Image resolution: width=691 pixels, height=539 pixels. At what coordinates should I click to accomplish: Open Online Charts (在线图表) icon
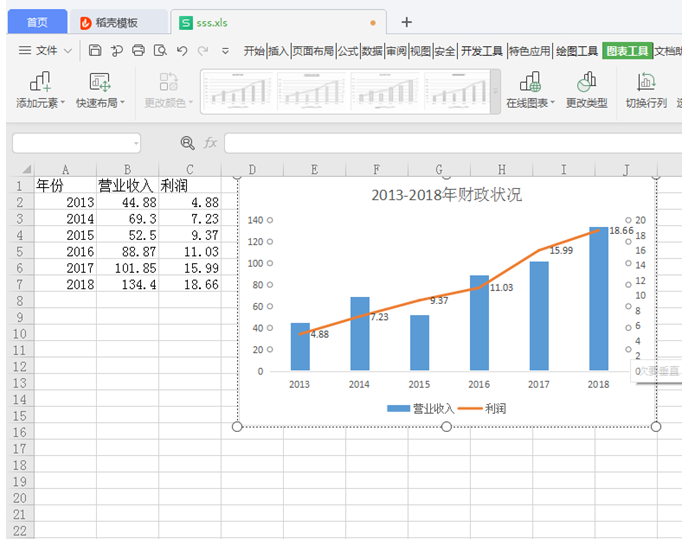[x=530, y=82]
